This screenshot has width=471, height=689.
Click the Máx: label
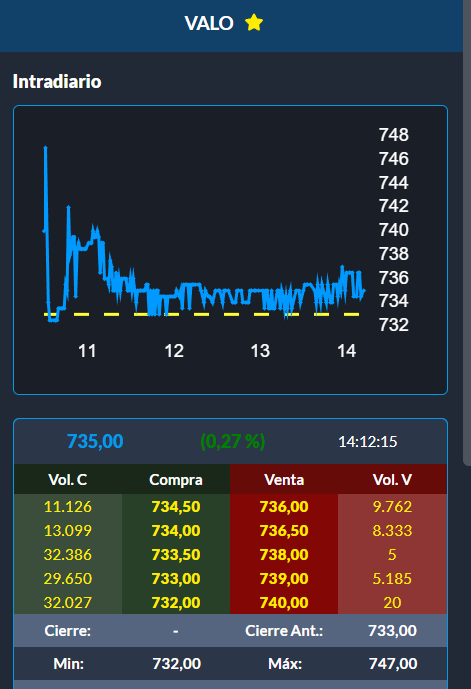[x=285, y=664]
